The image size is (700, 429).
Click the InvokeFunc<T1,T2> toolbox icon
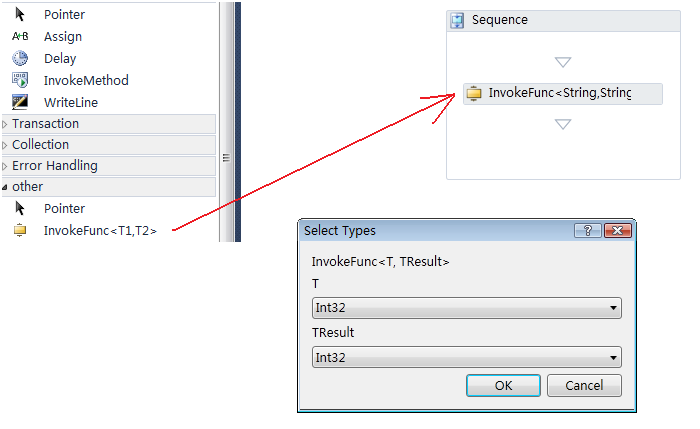tap(20, 231)
